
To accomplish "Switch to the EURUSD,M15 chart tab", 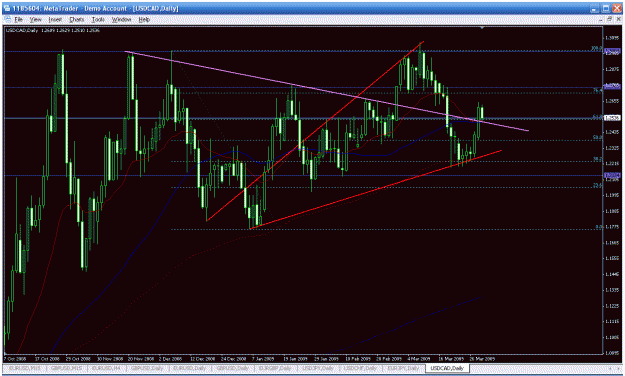I will (x=25, y=368).
